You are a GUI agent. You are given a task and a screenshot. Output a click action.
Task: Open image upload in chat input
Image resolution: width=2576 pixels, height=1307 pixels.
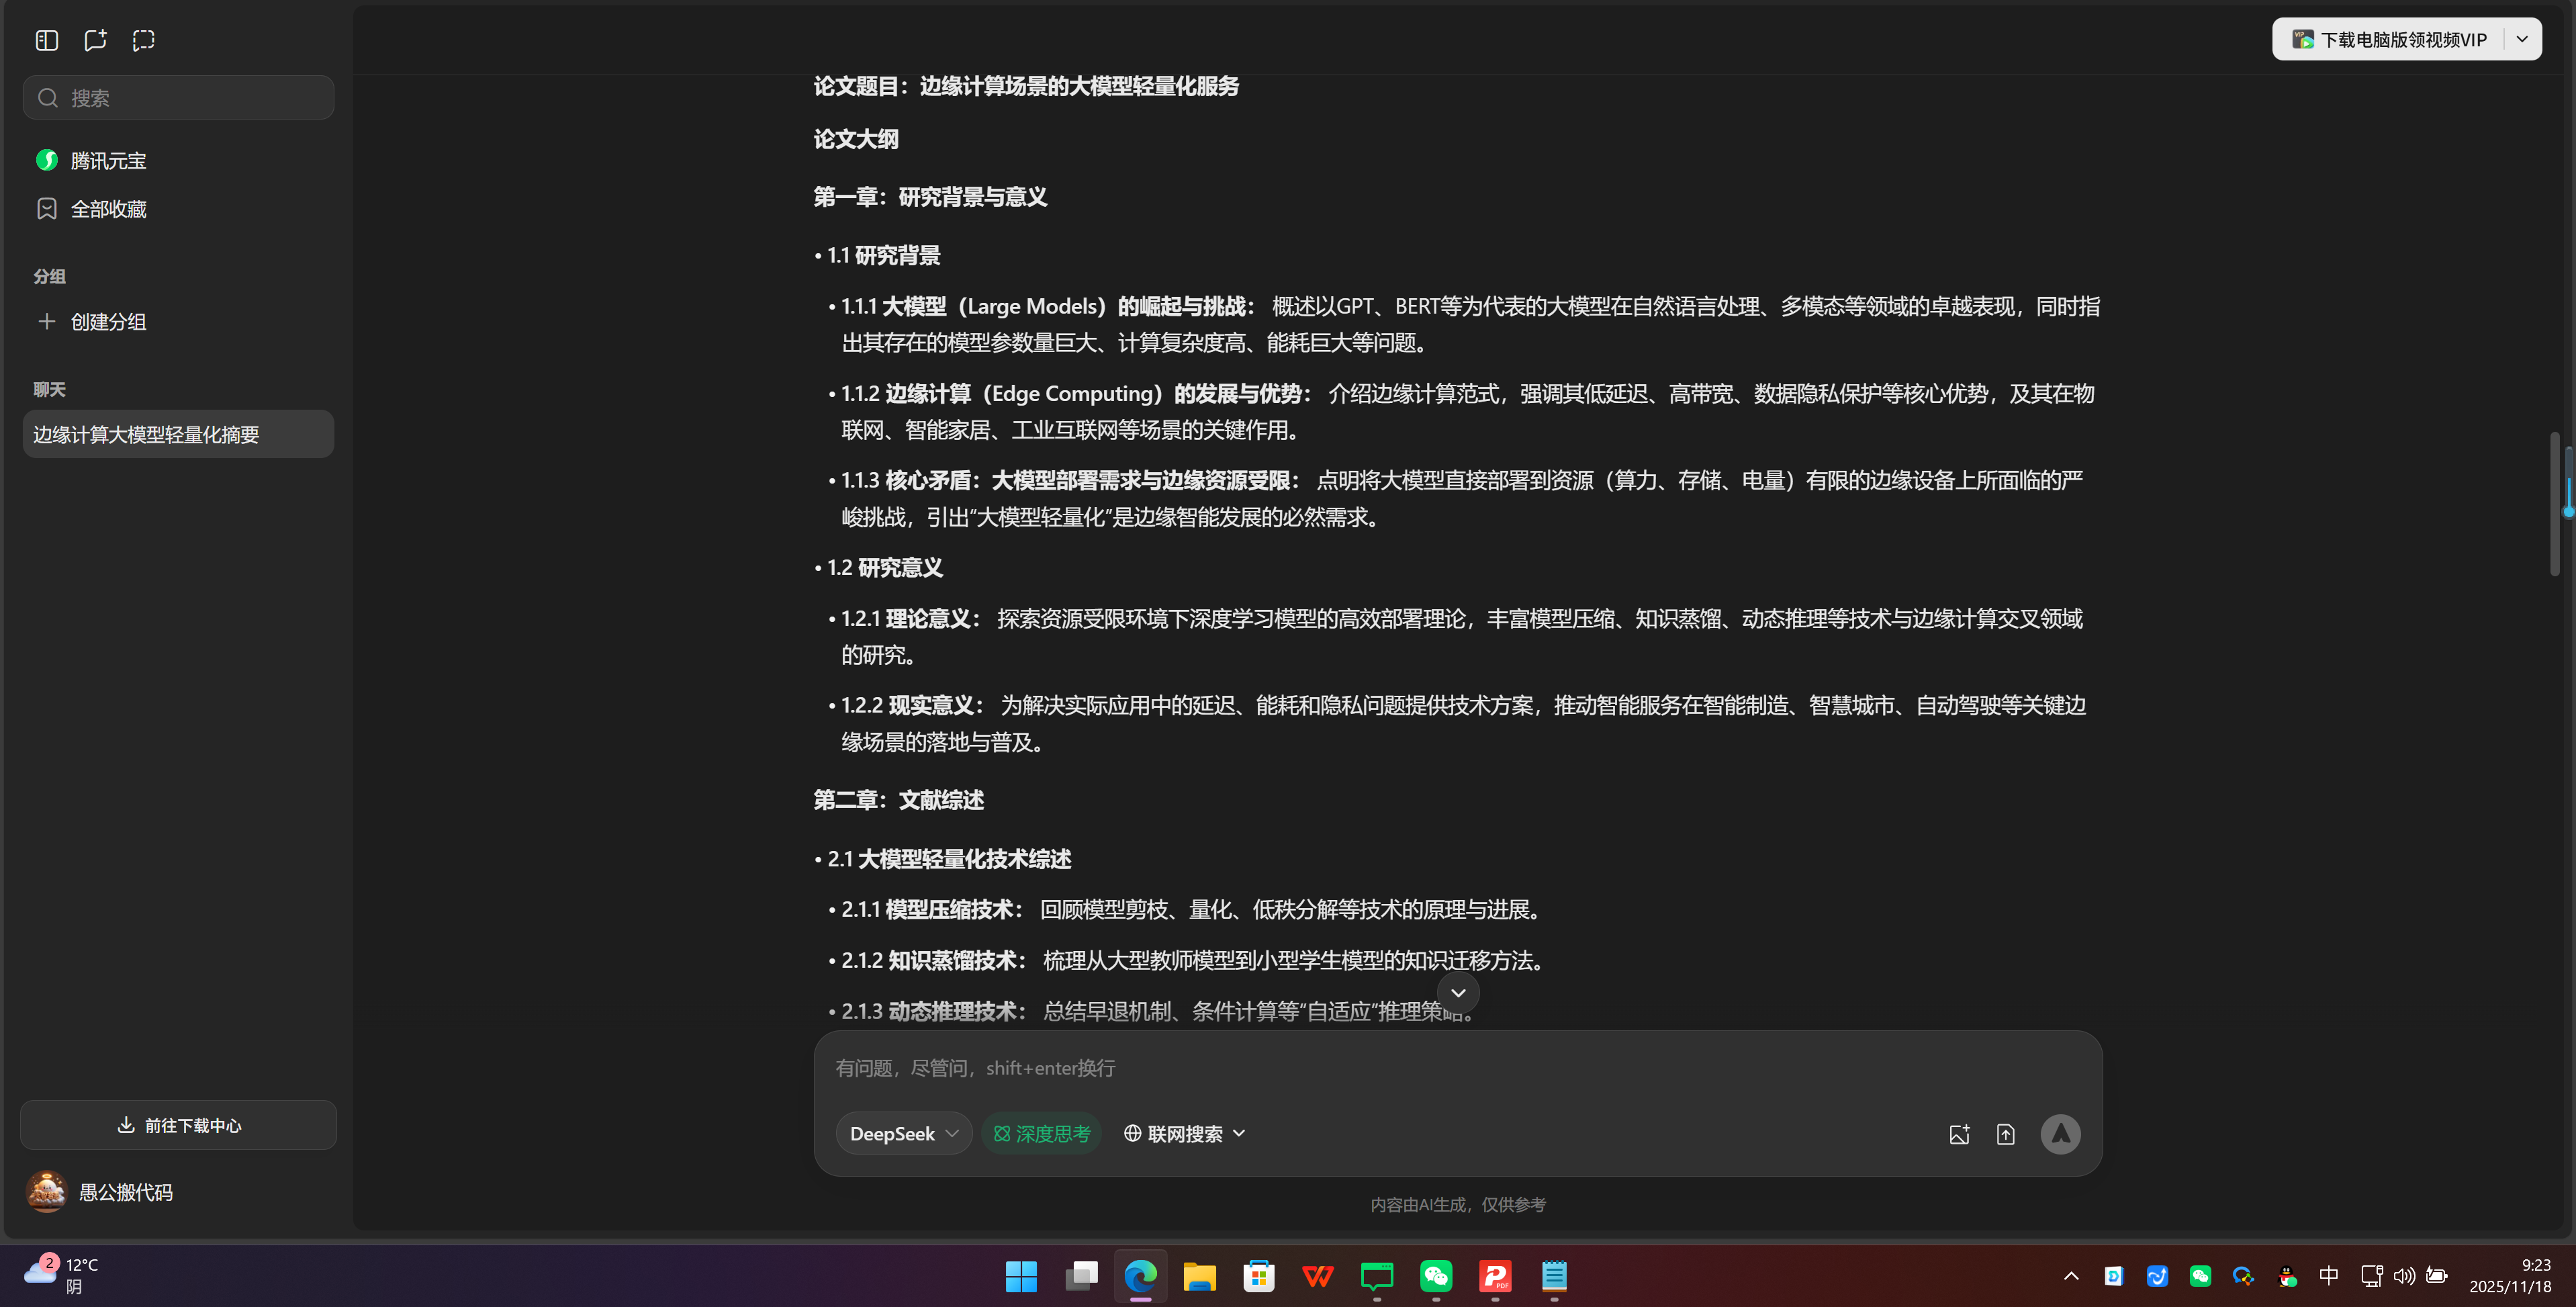point(1959,1133)
